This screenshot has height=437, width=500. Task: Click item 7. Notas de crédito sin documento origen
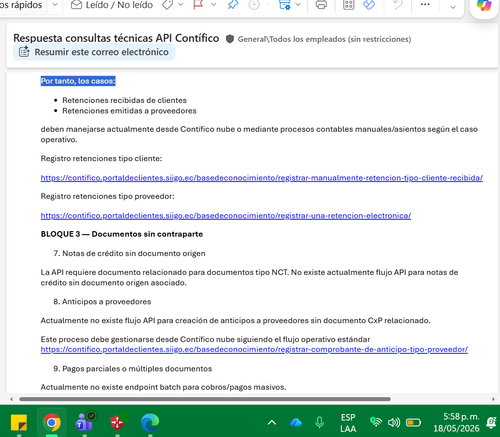pyautogui.click(x=129, y=253)
